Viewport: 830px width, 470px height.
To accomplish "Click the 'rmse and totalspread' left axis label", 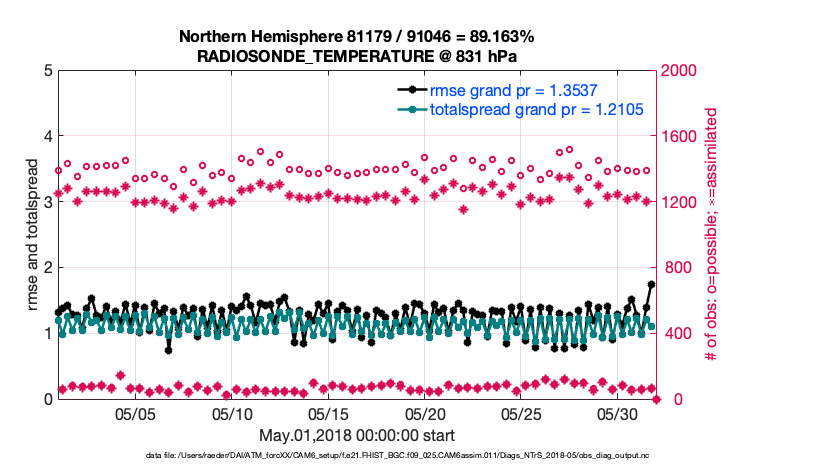I will 35,235.
